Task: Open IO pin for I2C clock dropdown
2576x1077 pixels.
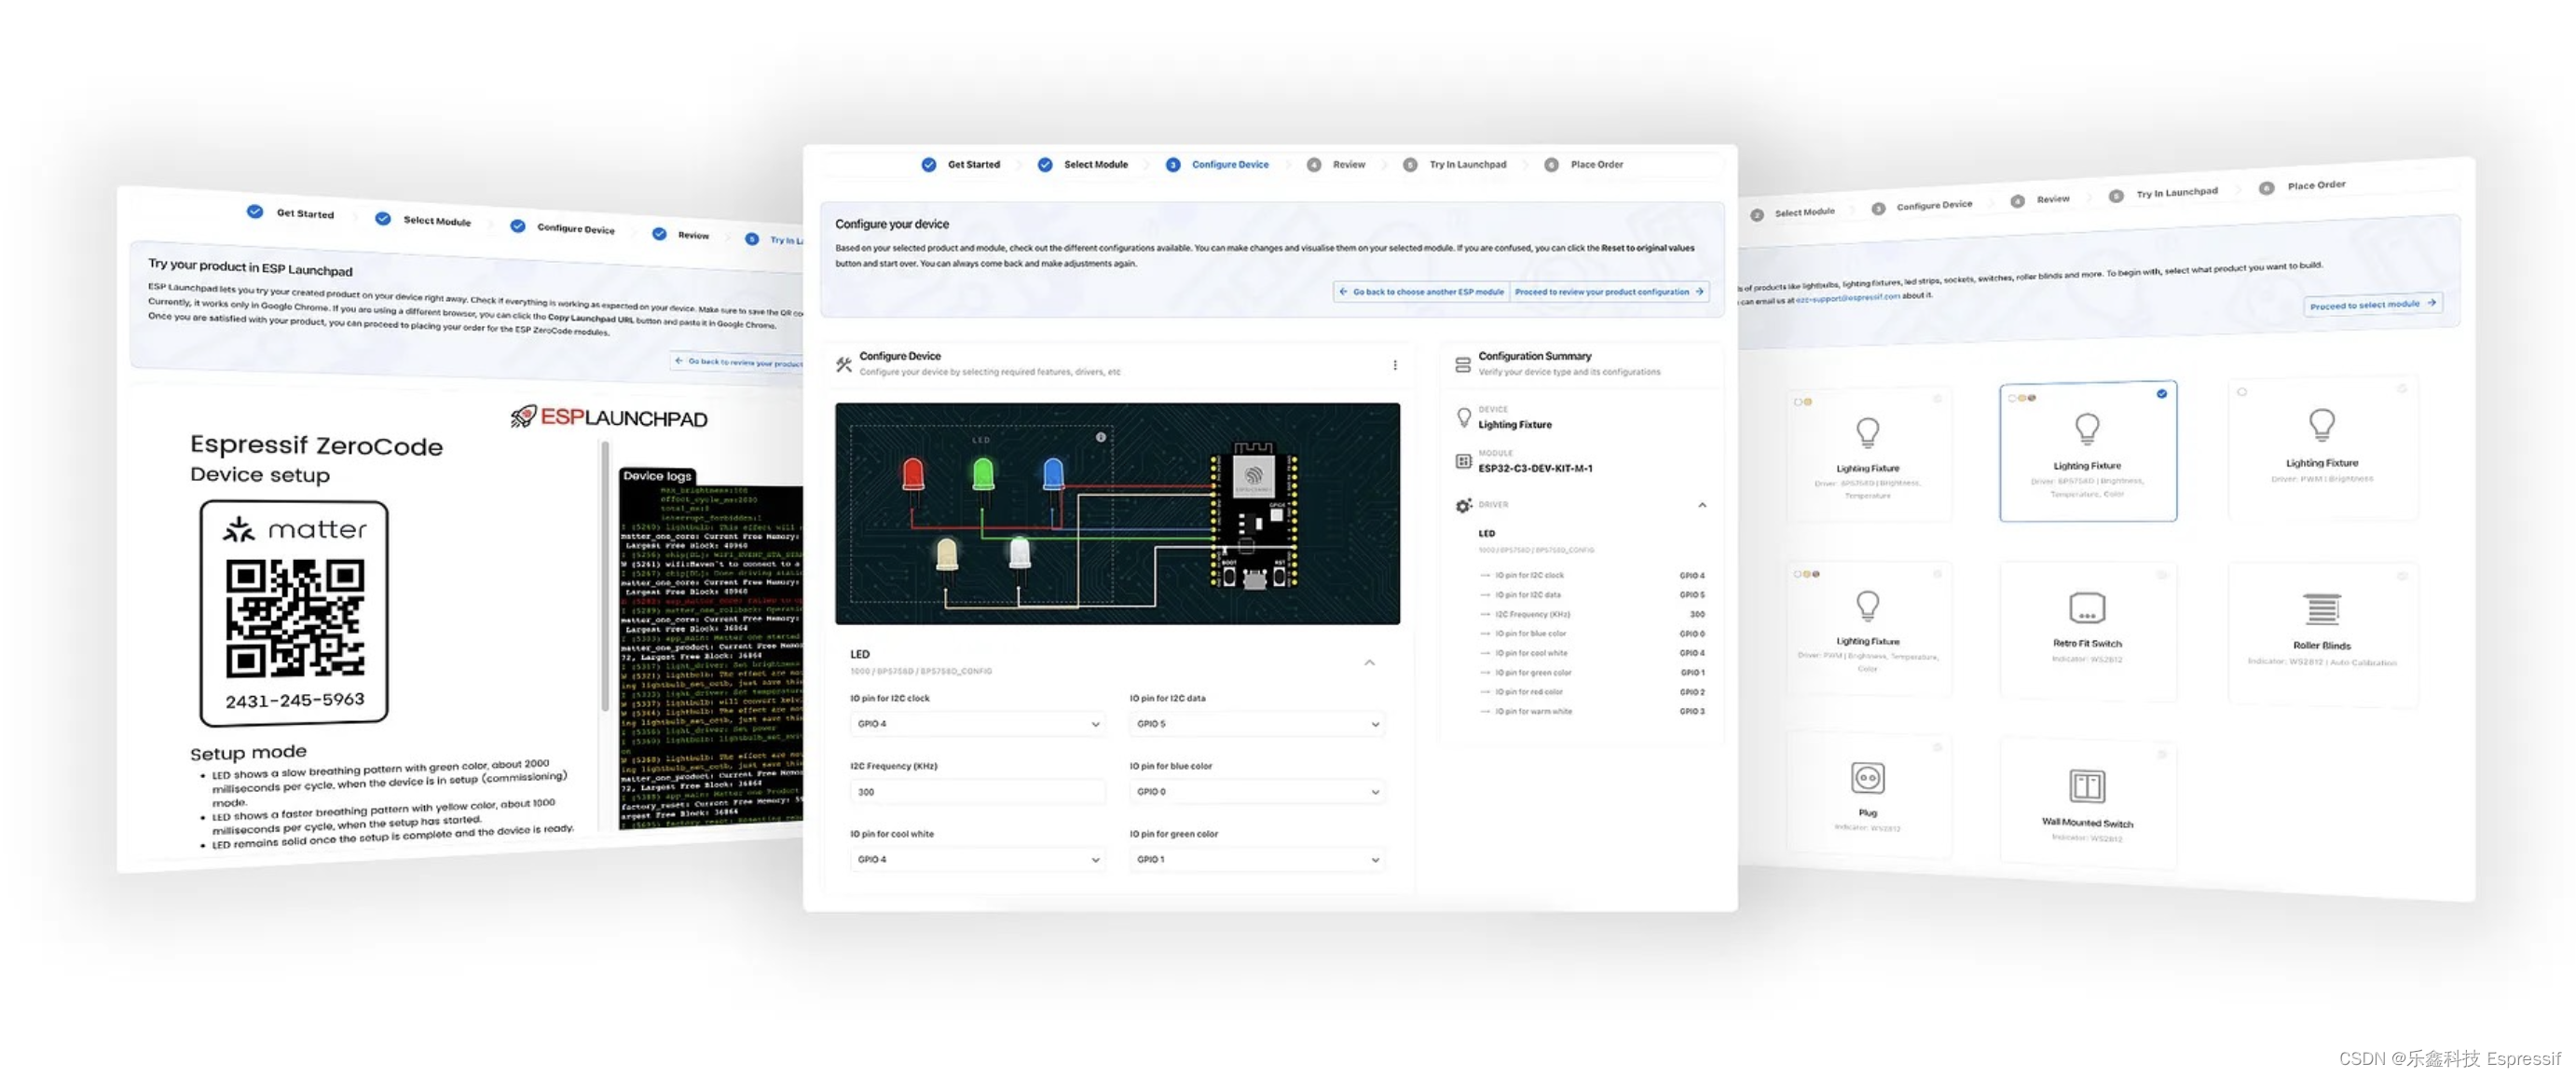Action: pos(977,724)
